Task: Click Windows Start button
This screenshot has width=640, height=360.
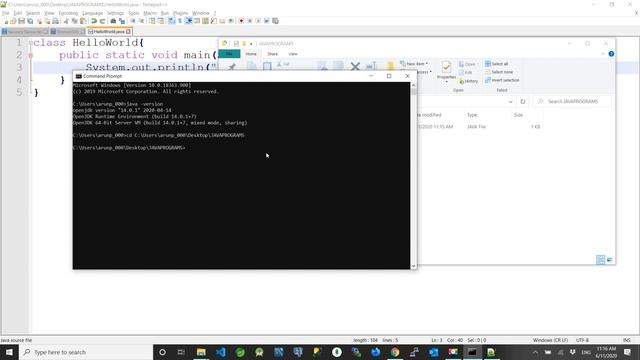Action: click(x=9, y=352)
